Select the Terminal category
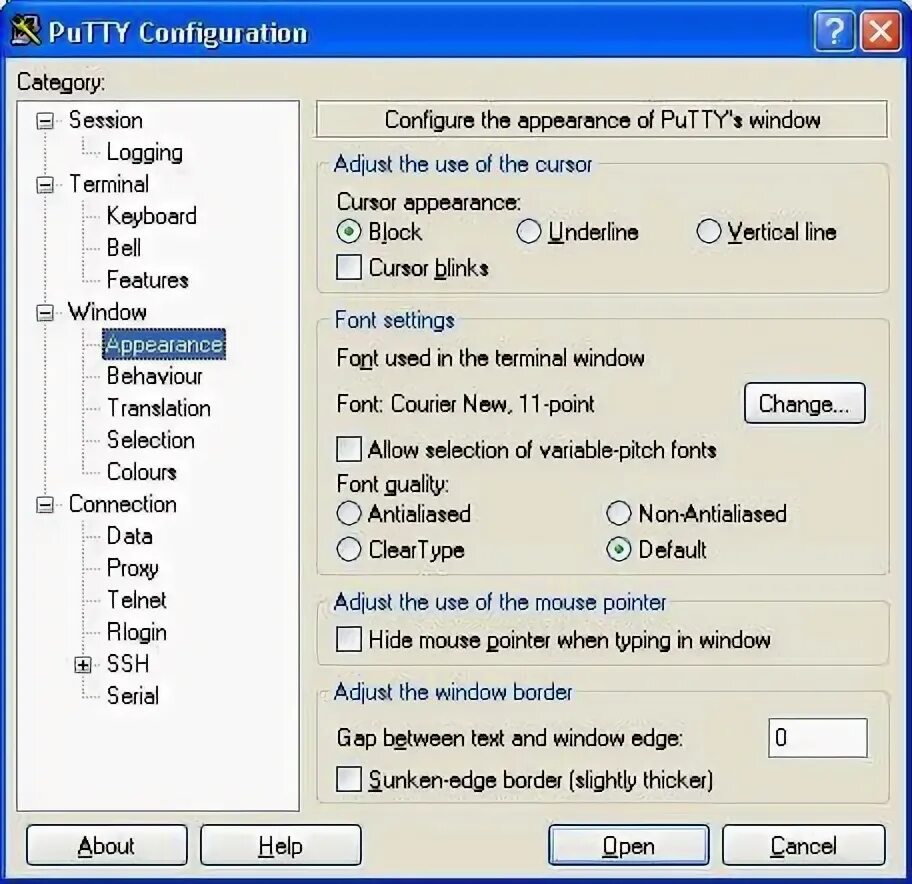912x884 pixels. 109,184
